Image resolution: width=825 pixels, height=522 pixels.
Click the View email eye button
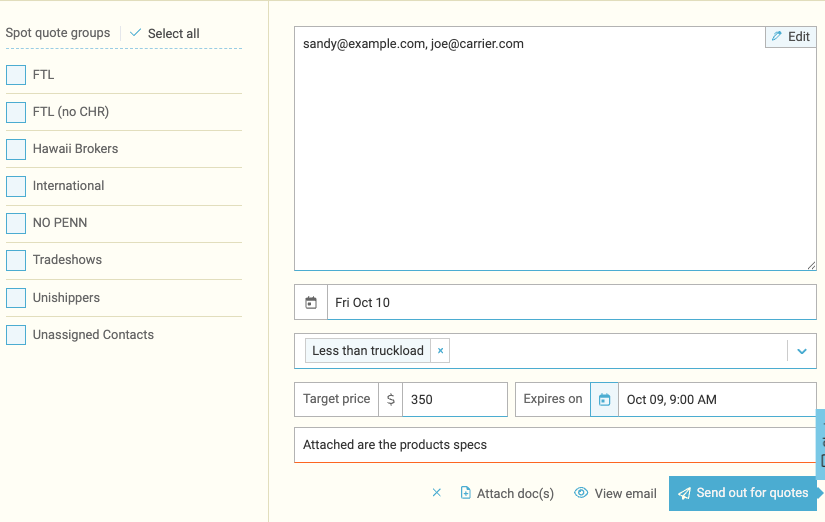tap(615, 493)
